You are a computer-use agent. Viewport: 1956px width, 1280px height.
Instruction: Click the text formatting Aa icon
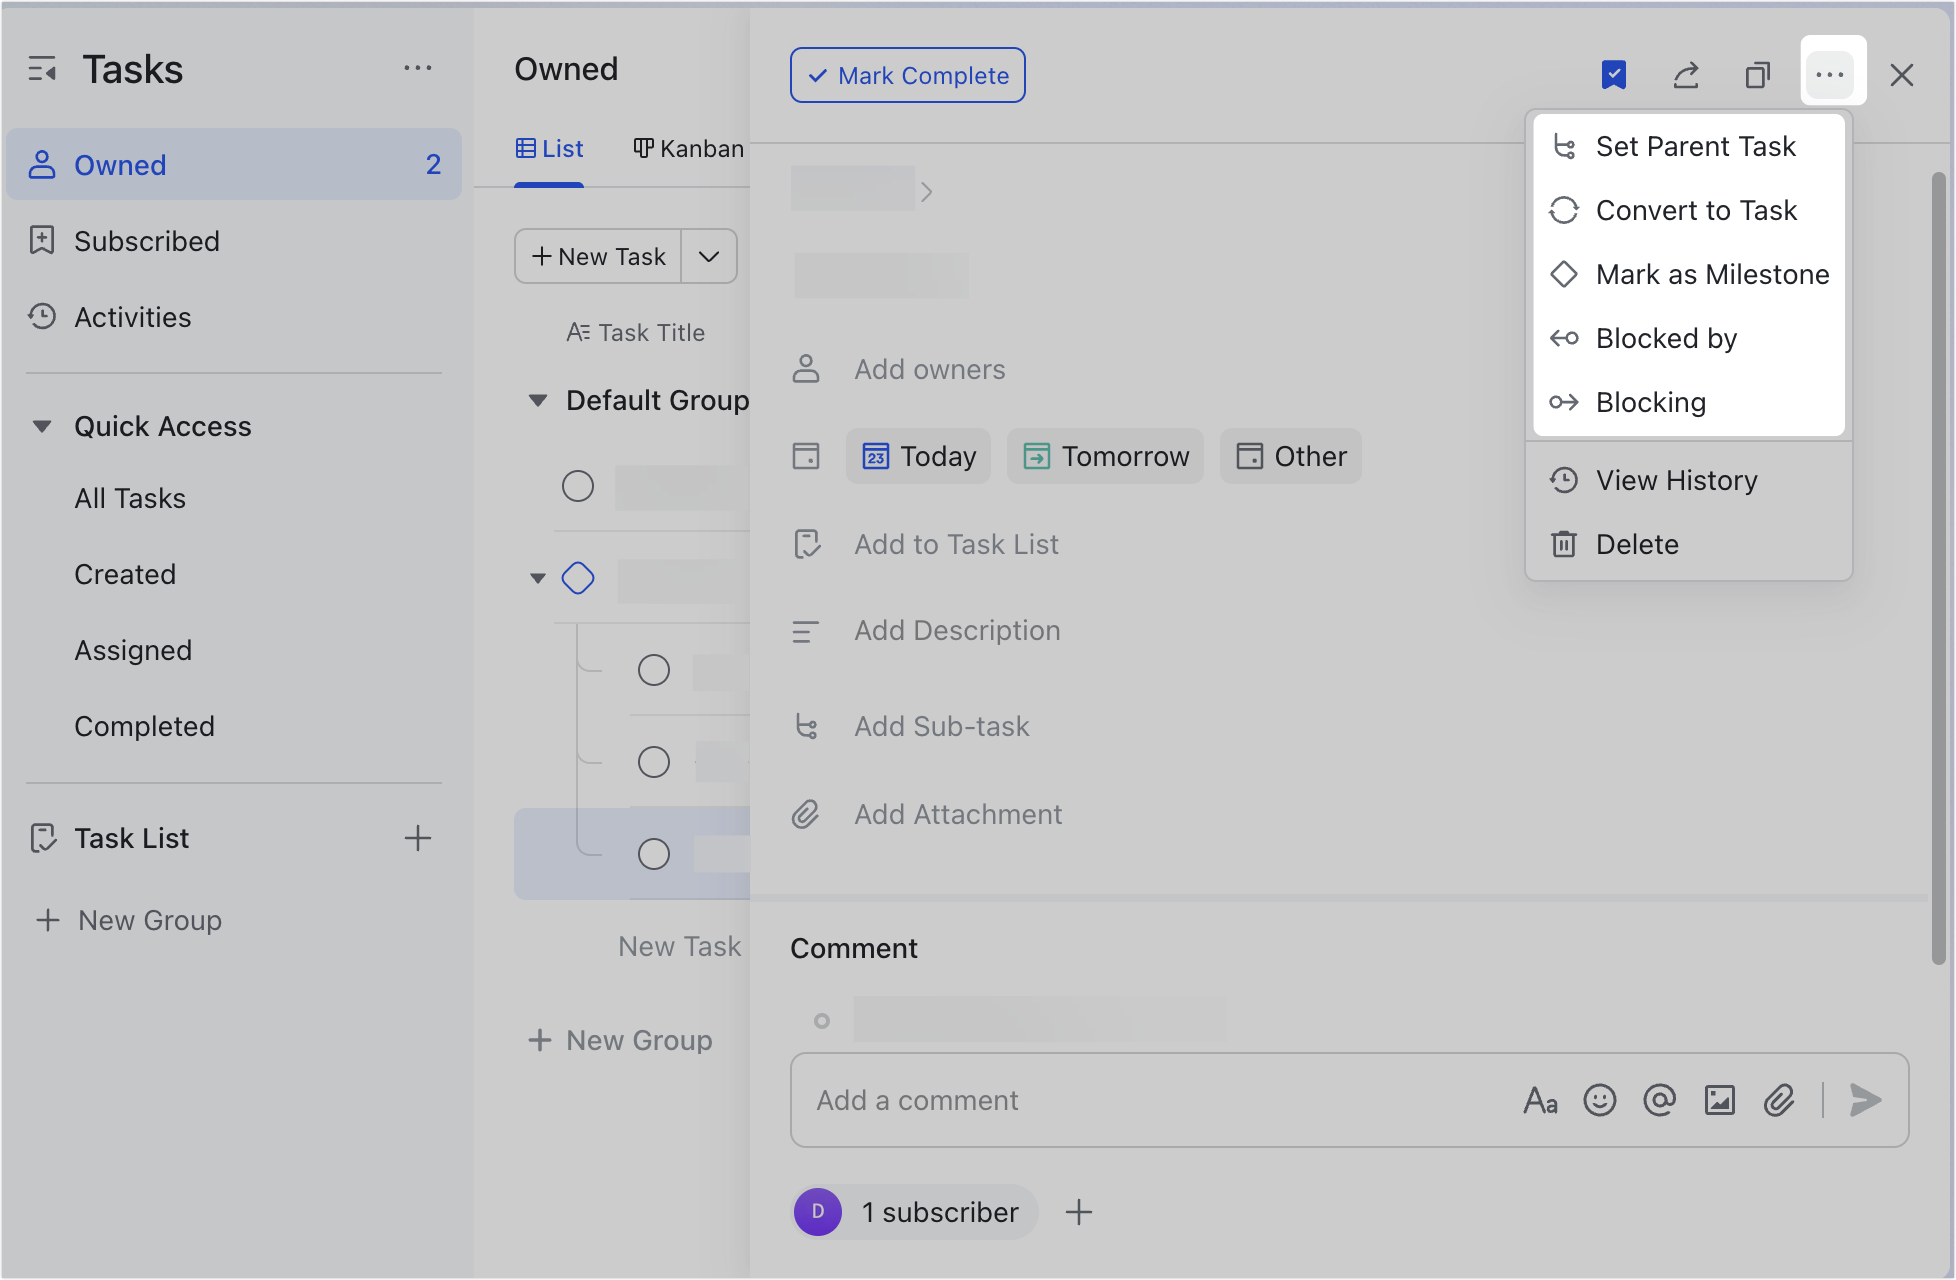(1540, 1100)
